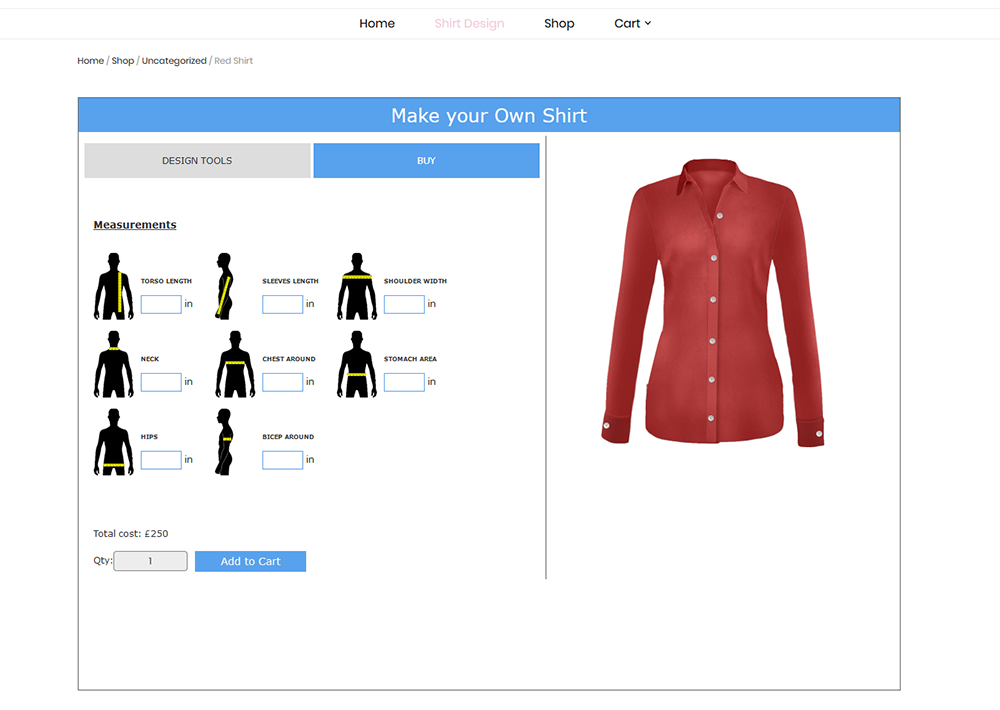Click the STOMACH AREA label
Screen dimensions: 1000x710
410,359
